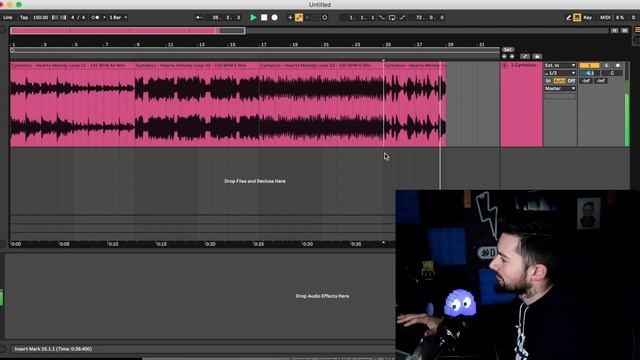Click the Lock Envelopes icon
640x360 pixels.
538,56
